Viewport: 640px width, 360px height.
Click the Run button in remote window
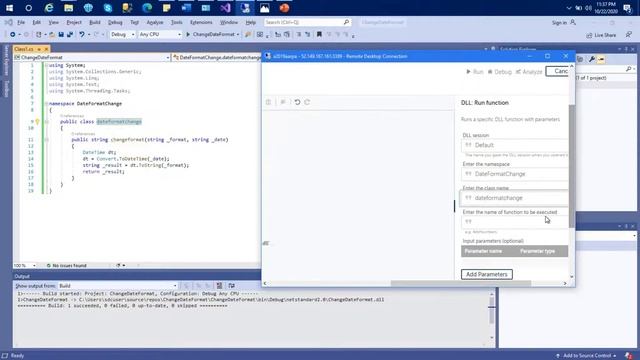pyautogui.click(x=475, y=72)
